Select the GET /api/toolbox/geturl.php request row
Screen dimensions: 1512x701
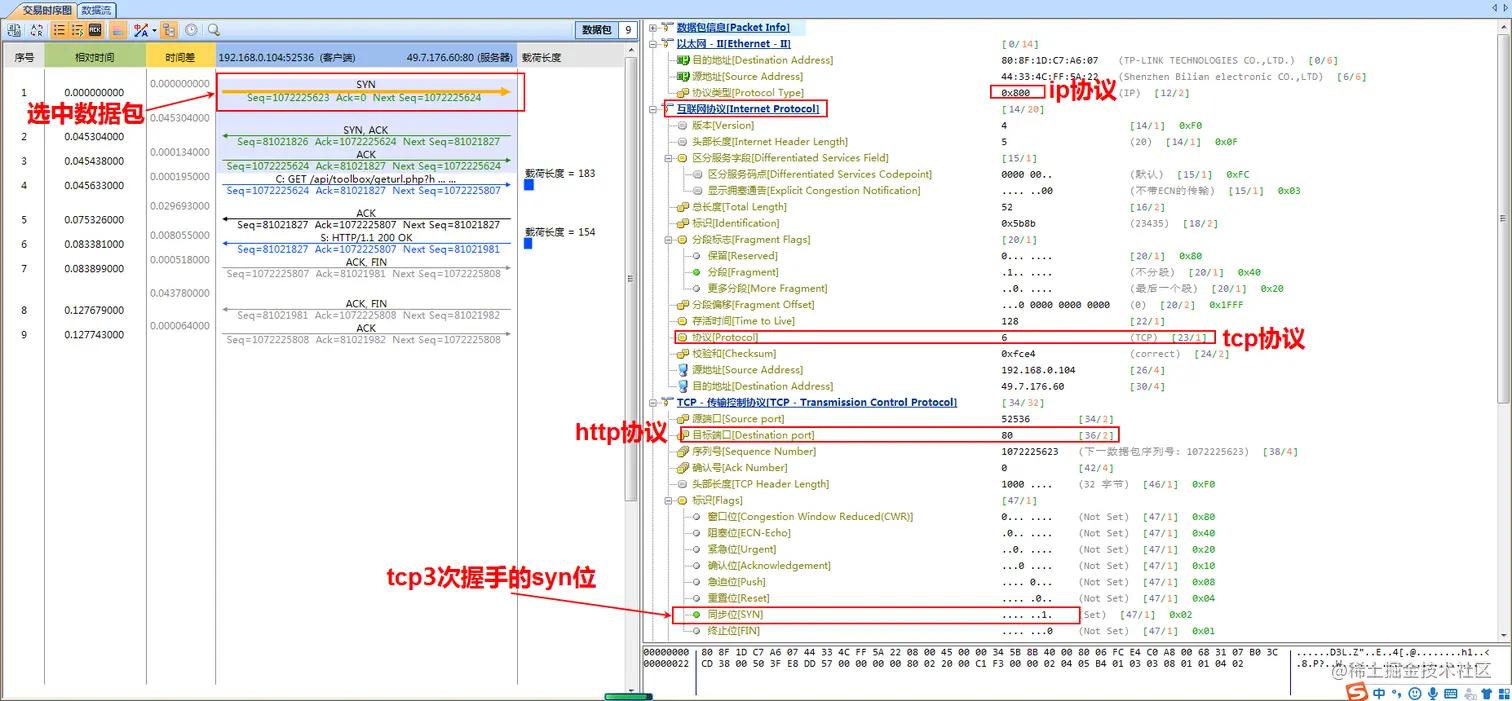click(366, 185)
